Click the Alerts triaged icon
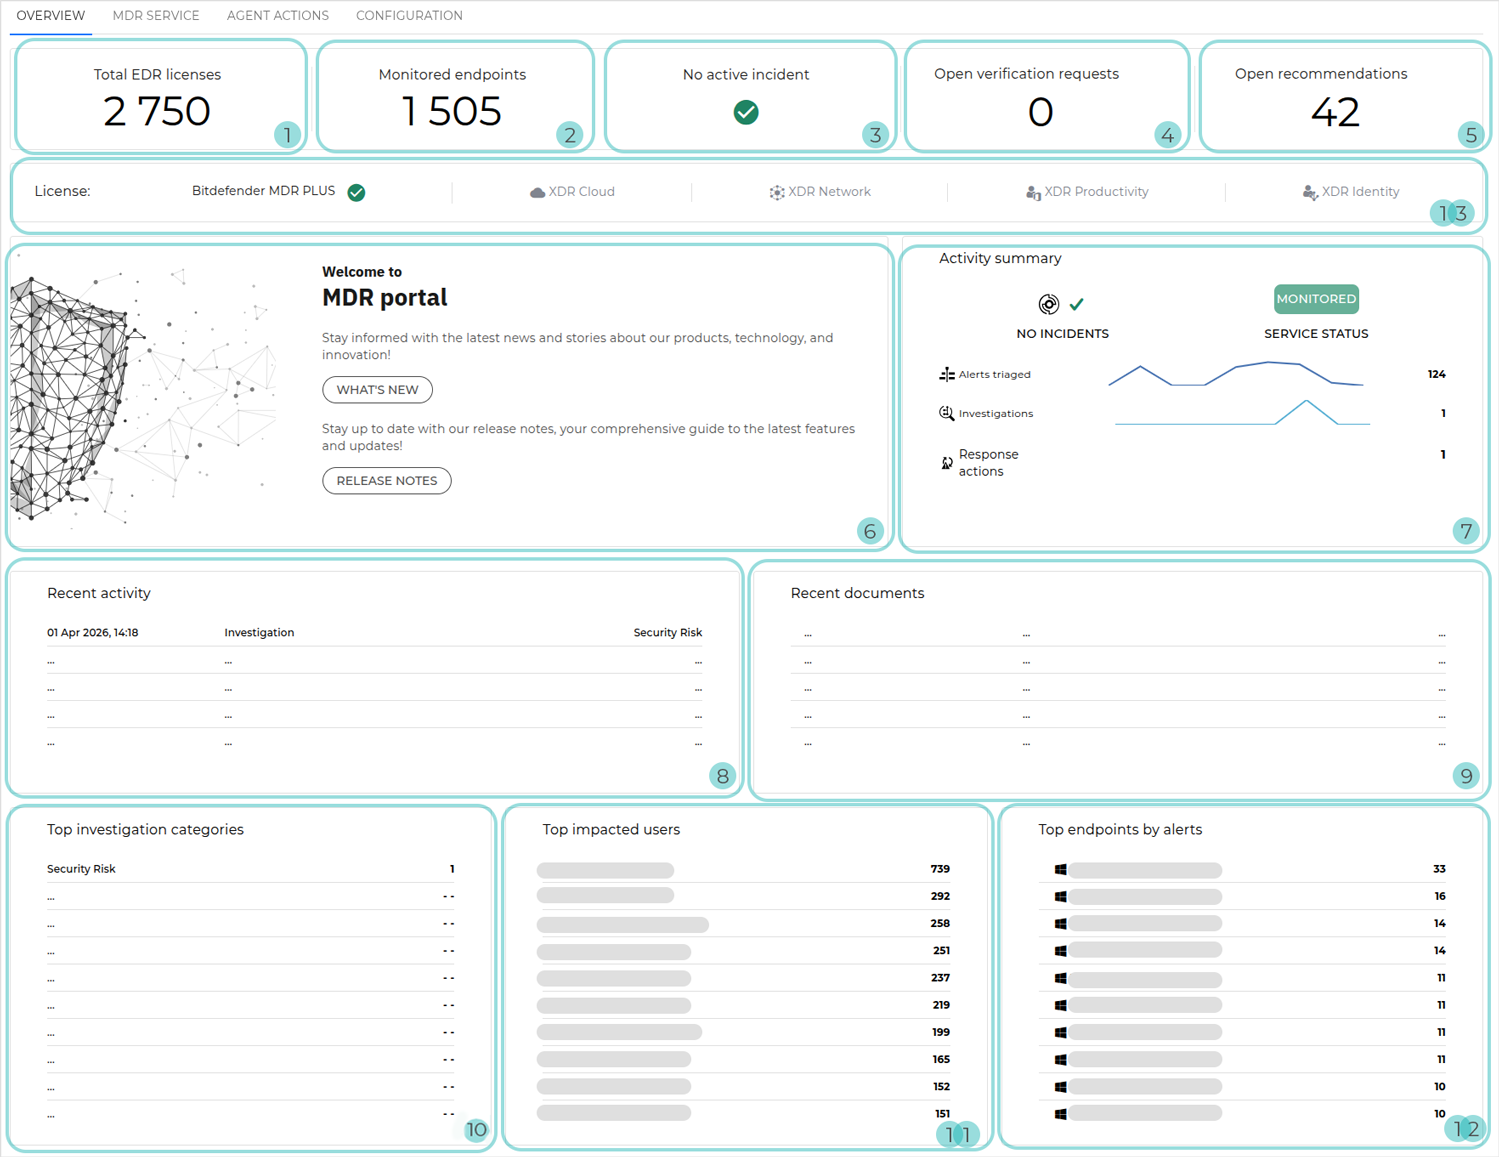This screenshot has height=1157, width=1499. point(946,374)
